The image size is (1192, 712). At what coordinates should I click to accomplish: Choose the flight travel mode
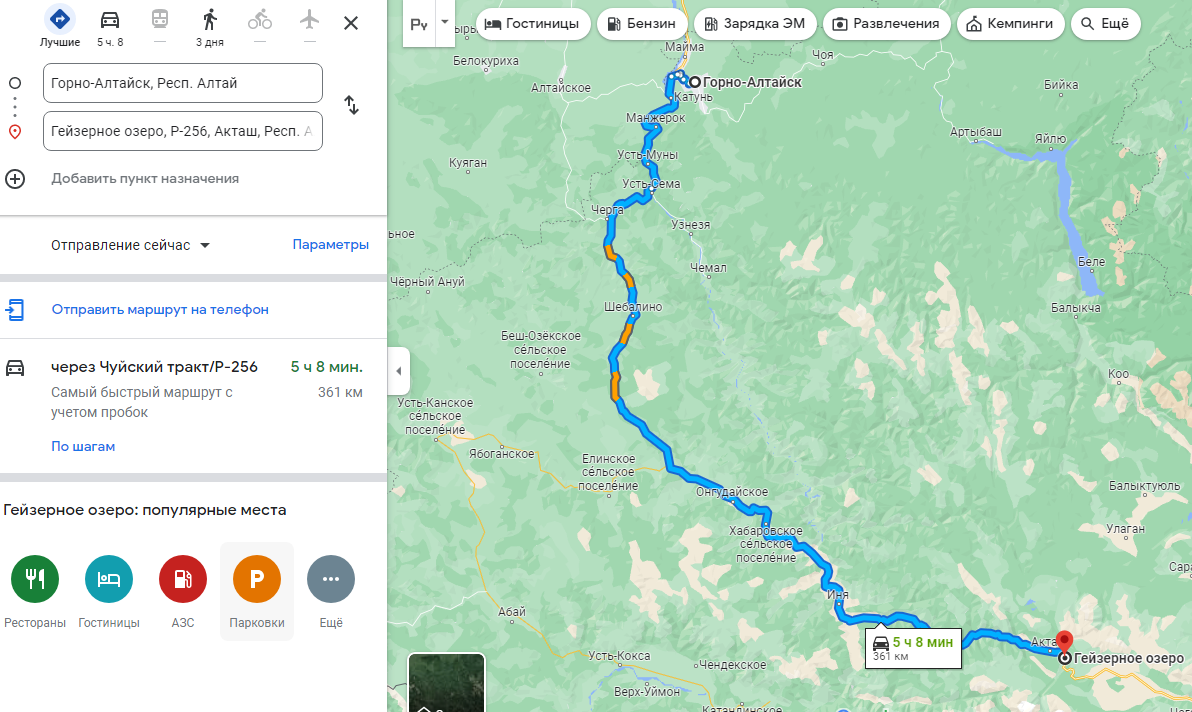[x=309, y=20]
